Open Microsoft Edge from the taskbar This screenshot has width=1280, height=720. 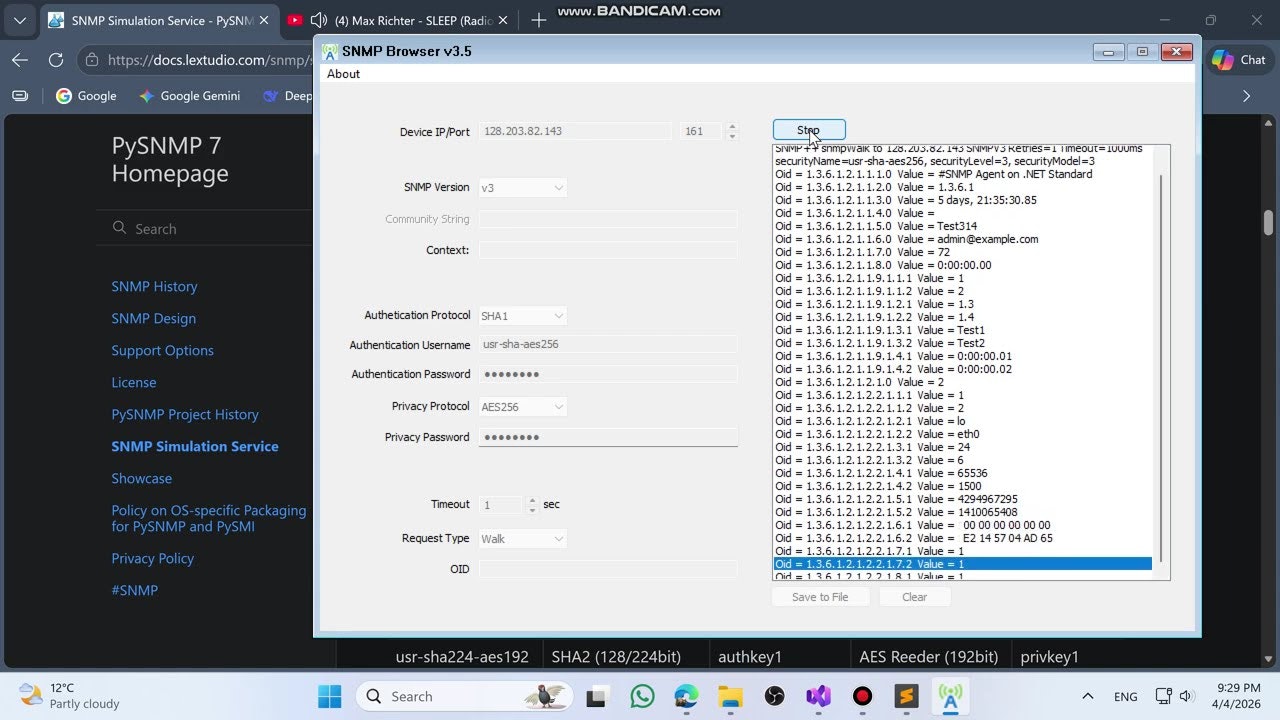pos(686,696)
